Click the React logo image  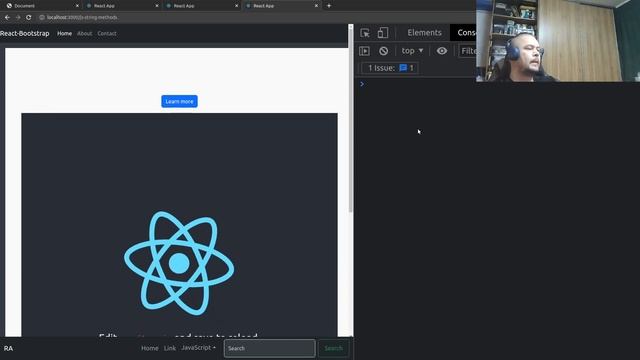pyautogui.click(x=179, y=263)
